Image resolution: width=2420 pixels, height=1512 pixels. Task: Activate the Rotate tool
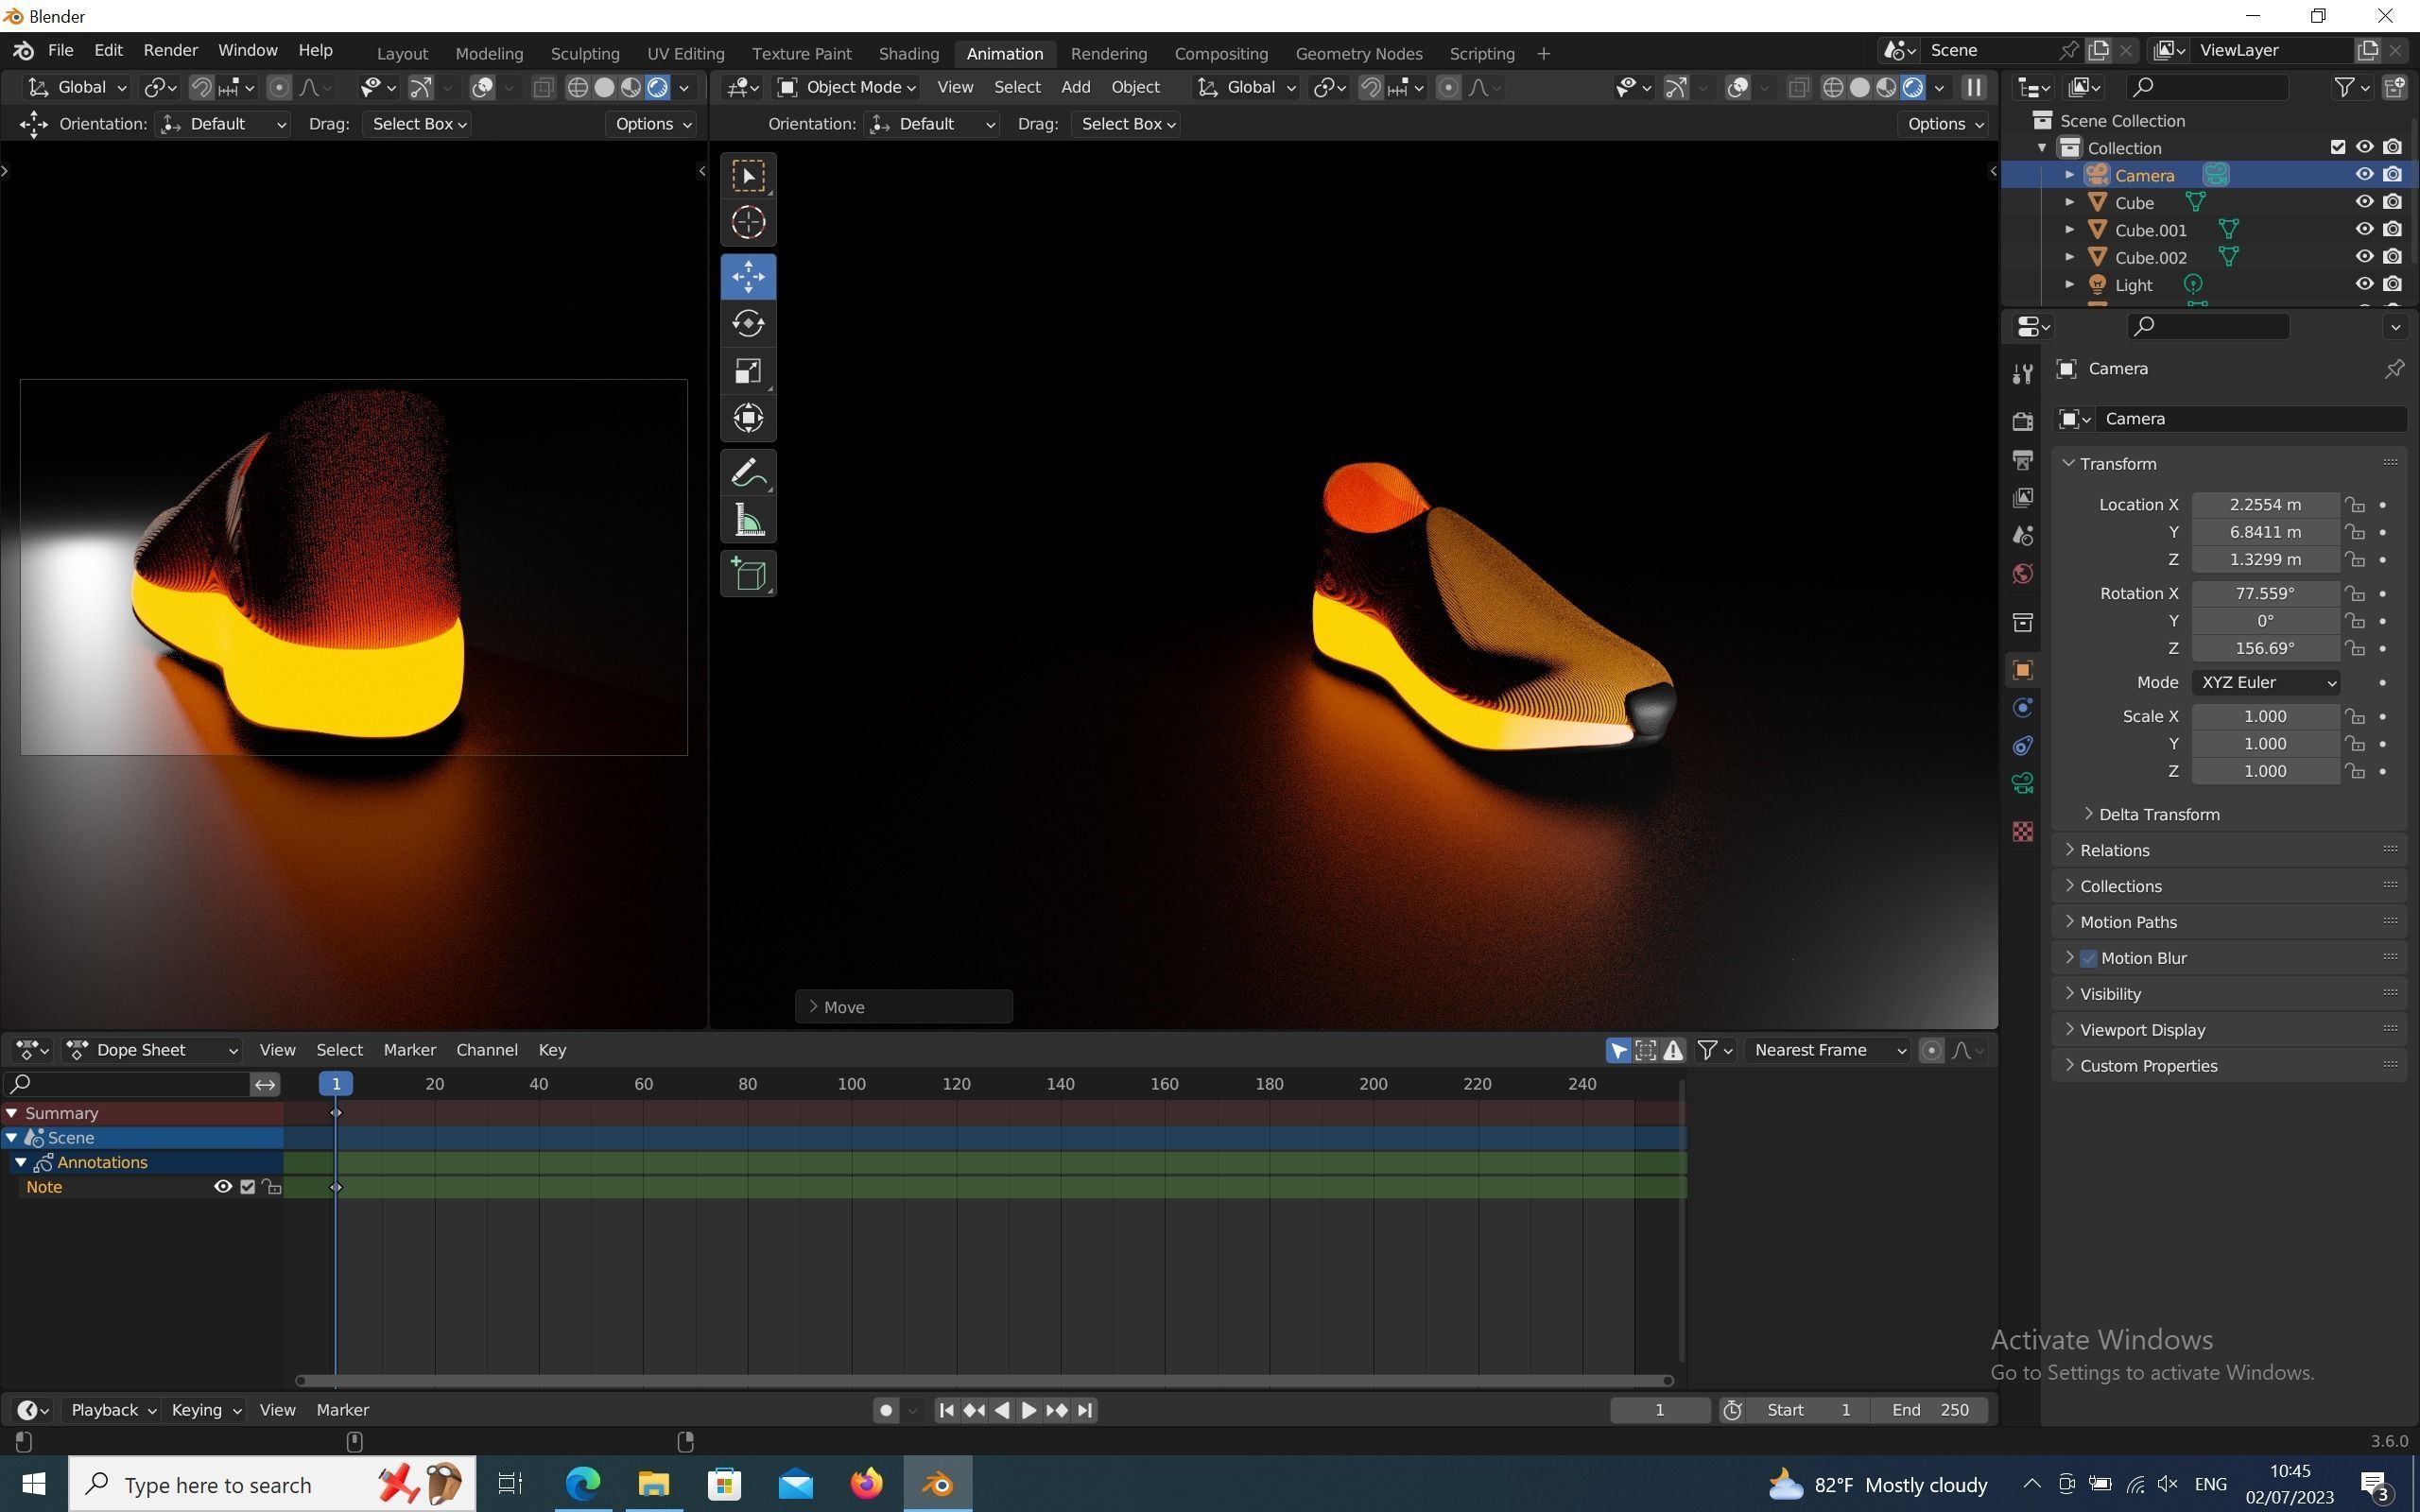tap(748, 324)
